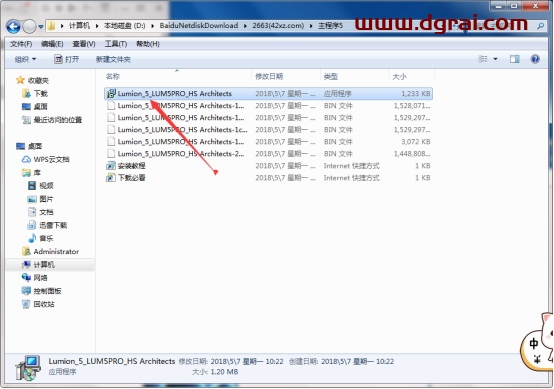Screen dimensions: 554x389
Task: Click the search magnifier icon in address bar
Action: pyautogui.click(x=541, y=26)
